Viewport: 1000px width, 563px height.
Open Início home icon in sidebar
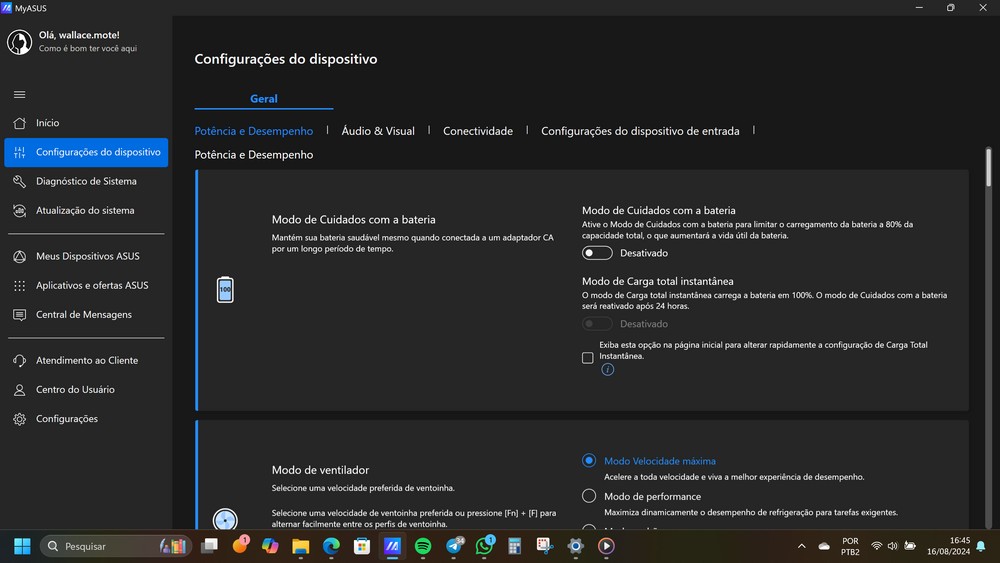(x=19, y=123)
